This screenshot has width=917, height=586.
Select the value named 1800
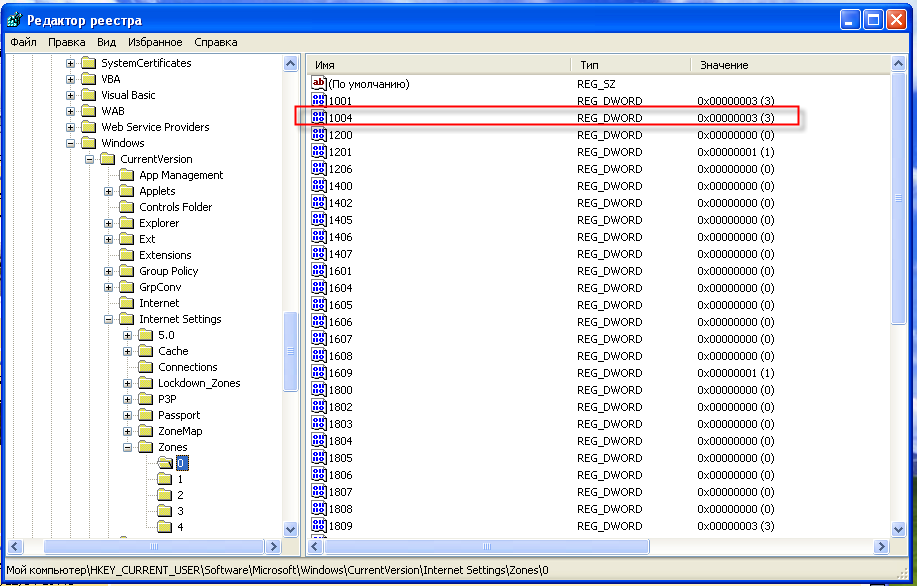click(340, 390)
